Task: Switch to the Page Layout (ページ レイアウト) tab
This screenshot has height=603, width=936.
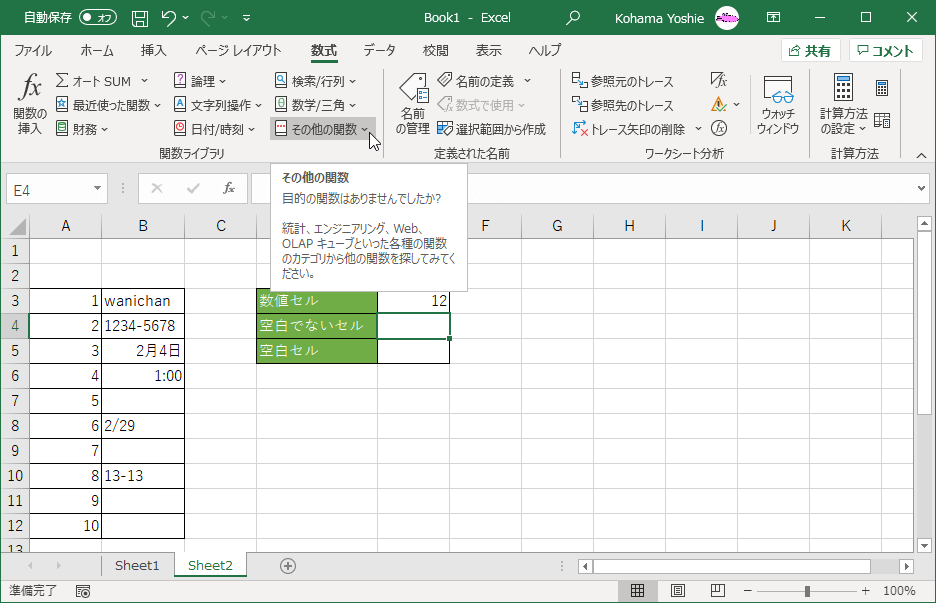Action: (x=238, y=51)
